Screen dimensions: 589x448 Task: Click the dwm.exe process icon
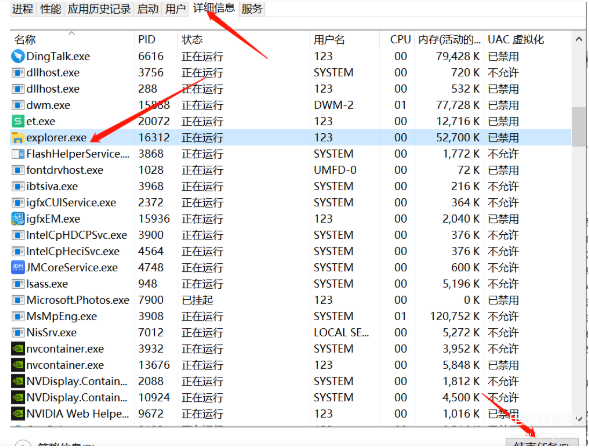click(18, 105)
